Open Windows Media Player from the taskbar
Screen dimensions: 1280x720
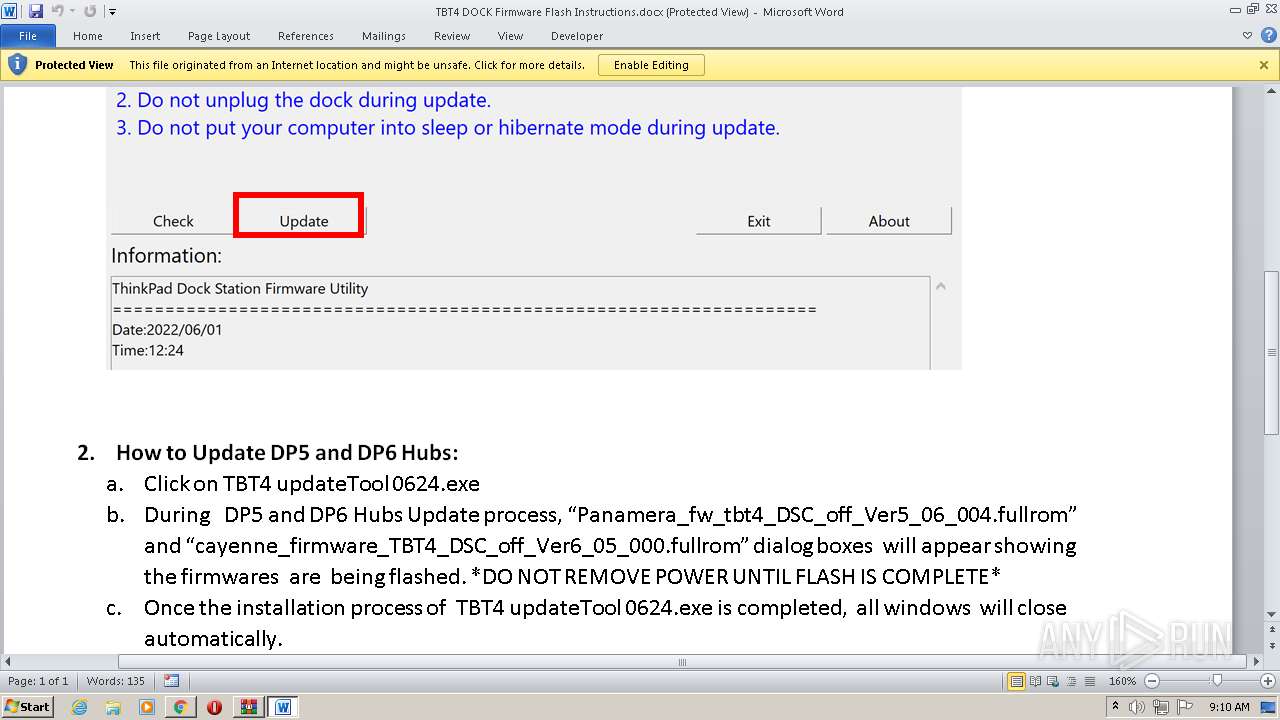147,707
